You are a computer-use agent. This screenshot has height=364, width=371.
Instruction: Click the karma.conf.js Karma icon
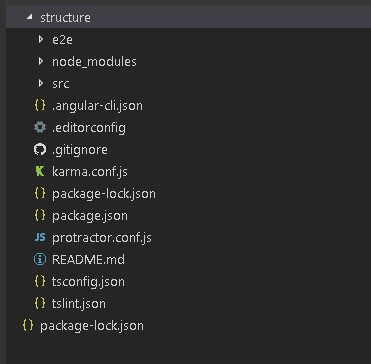(x=40, y=172)
